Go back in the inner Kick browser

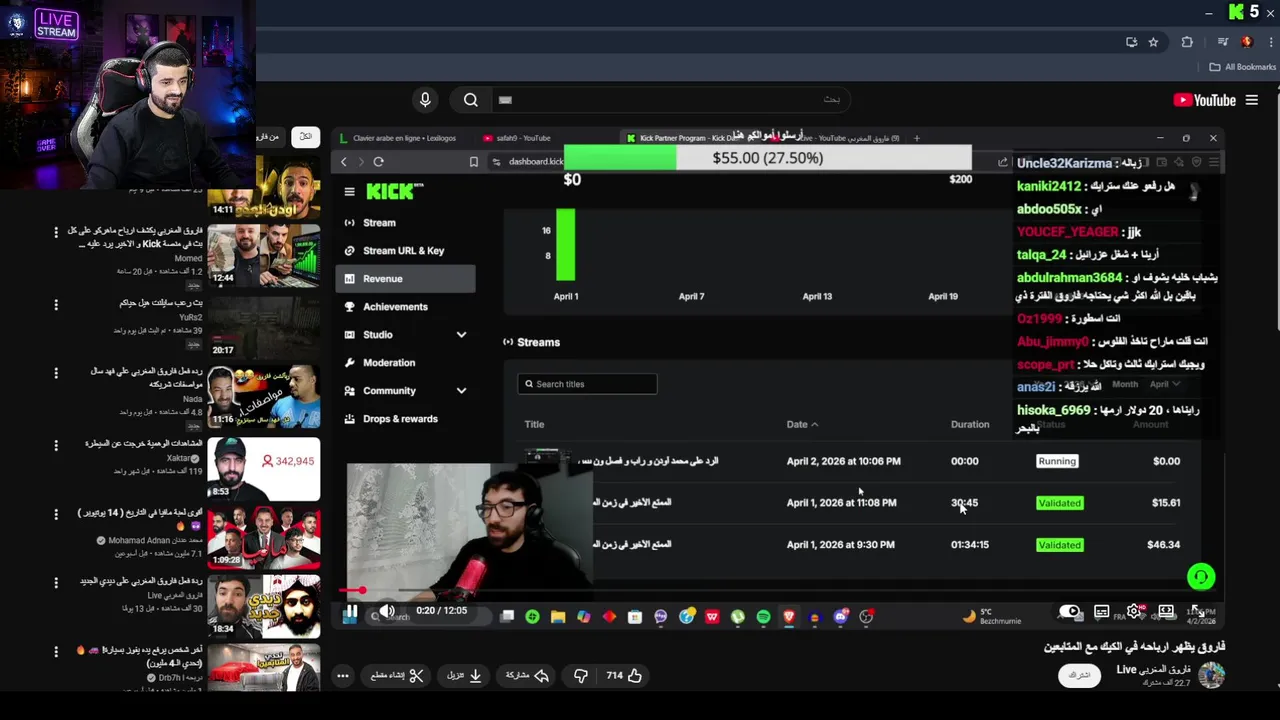click(x=343, y=162)
